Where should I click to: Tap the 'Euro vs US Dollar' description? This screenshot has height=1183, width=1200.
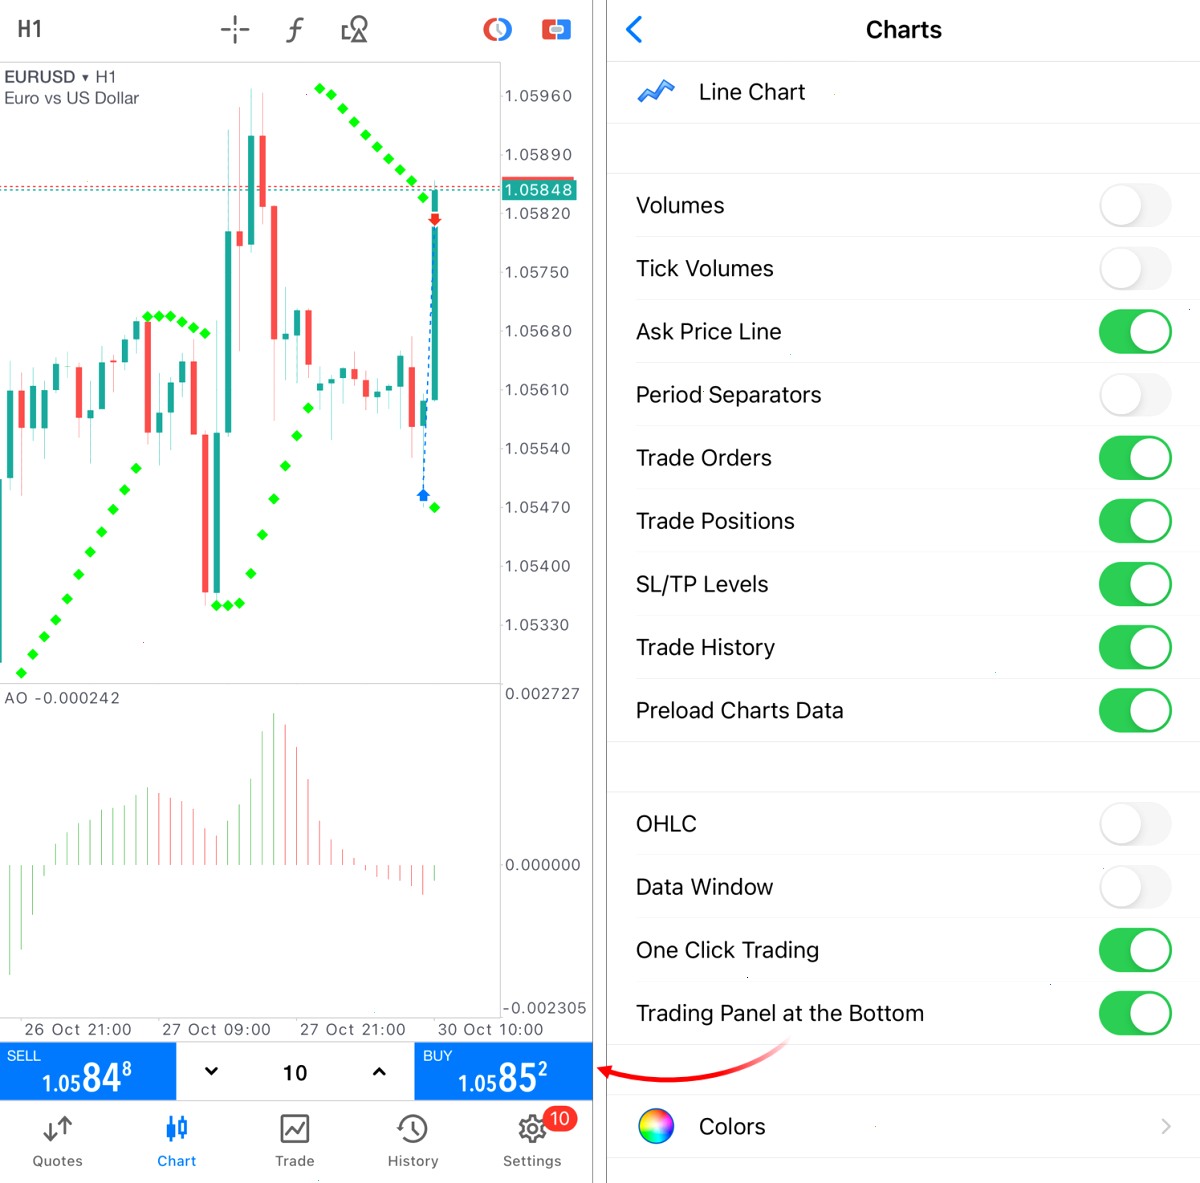72,98
